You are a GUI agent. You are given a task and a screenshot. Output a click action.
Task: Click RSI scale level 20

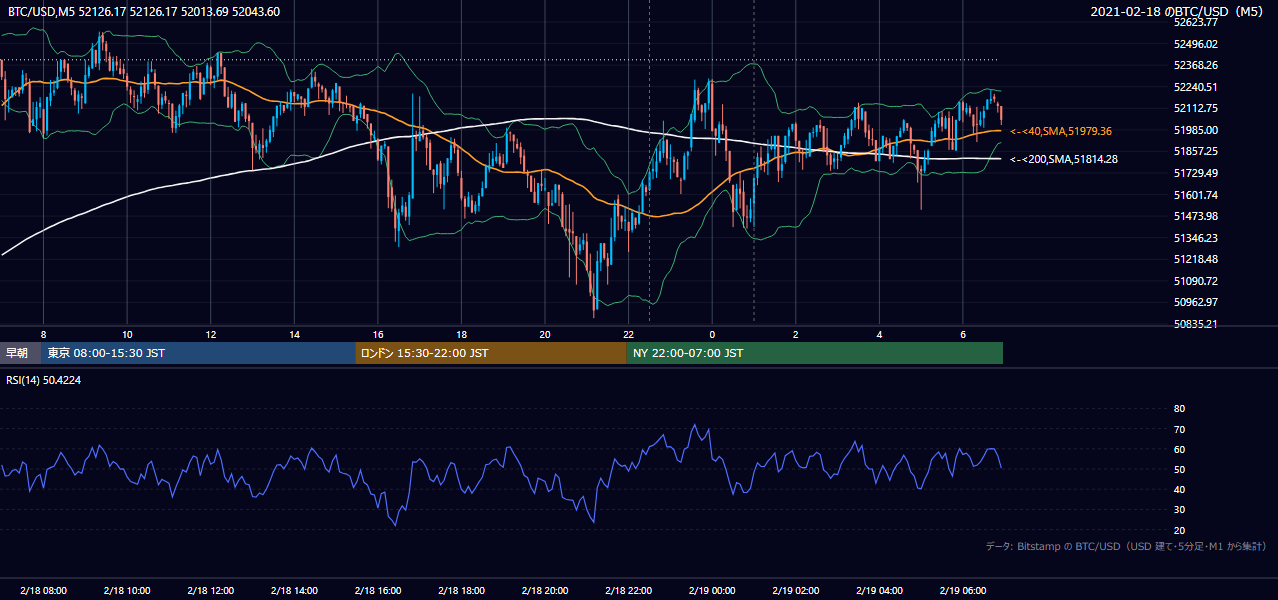point(1179,530)
